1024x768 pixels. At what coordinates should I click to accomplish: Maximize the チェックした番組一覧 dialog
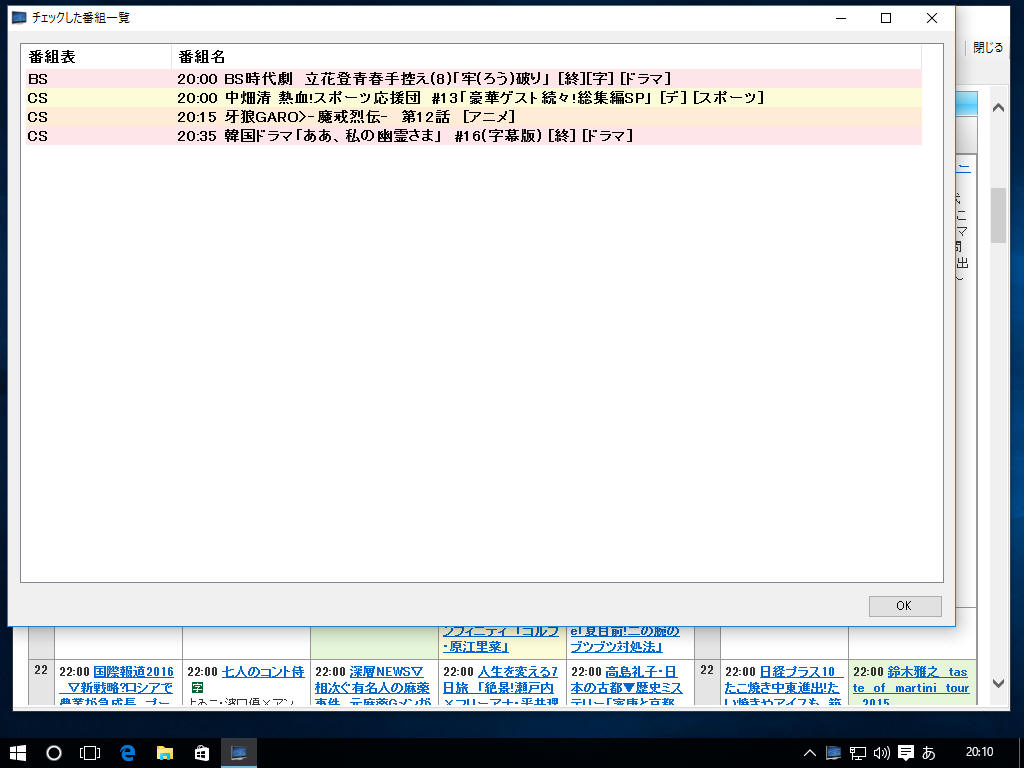pos(886,18)
